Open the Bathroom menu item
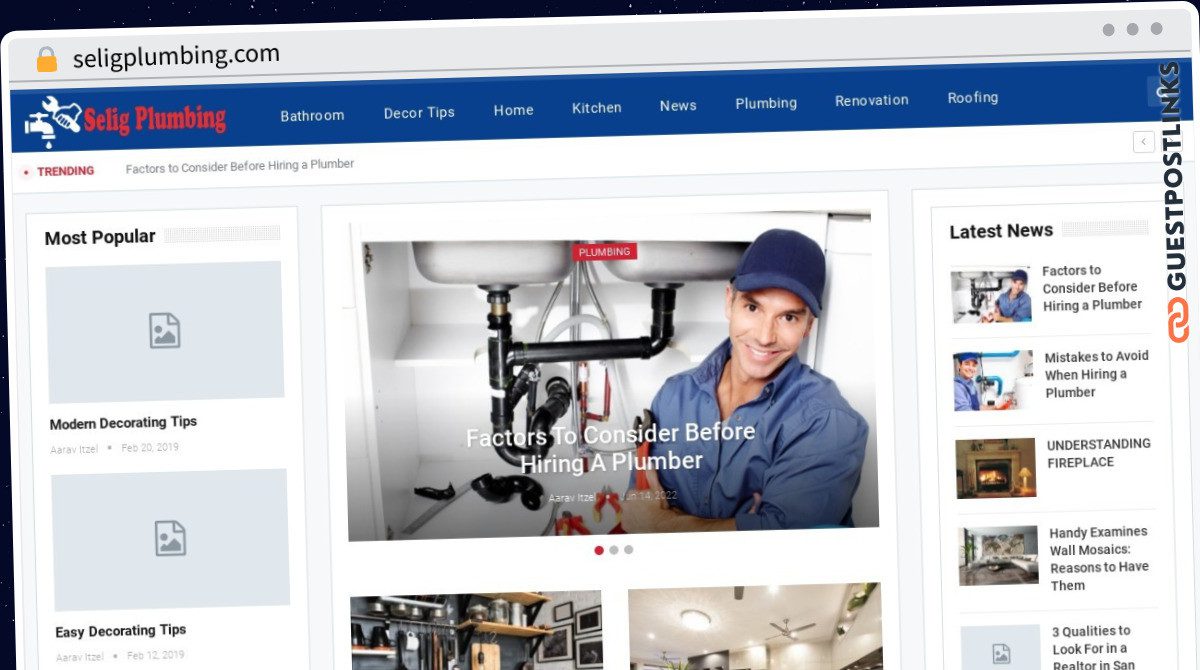The width and height of the screenshot is (1200, 670). pos(312,115)
